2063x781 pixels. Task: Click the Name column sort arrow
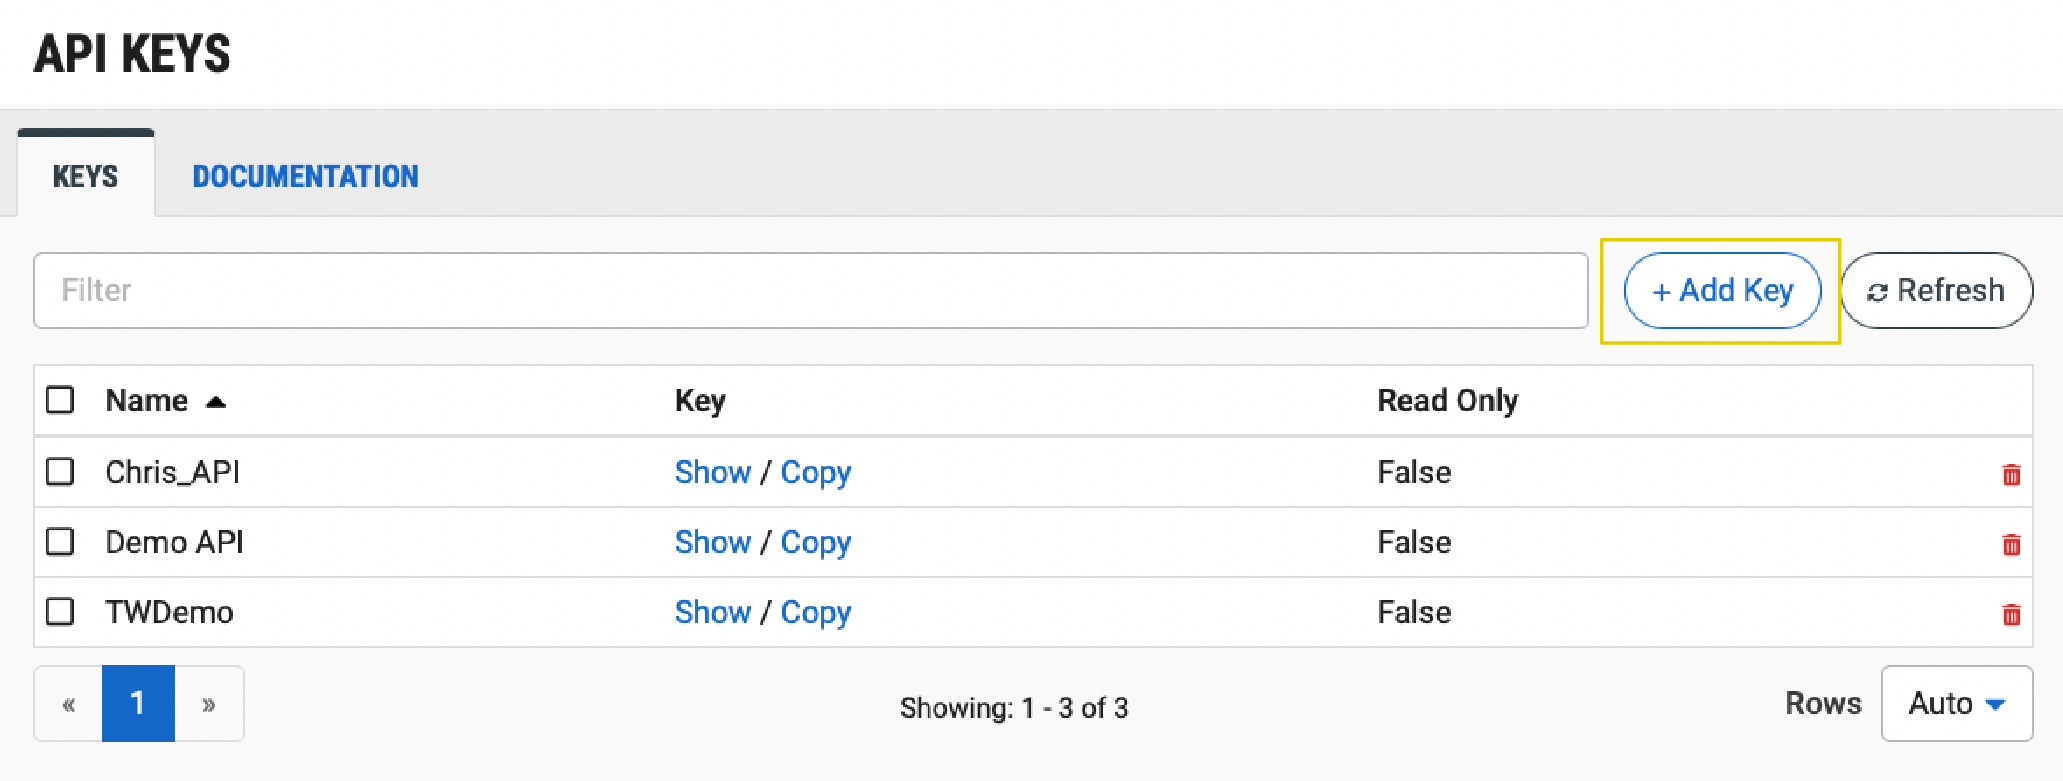coord(215,402)
